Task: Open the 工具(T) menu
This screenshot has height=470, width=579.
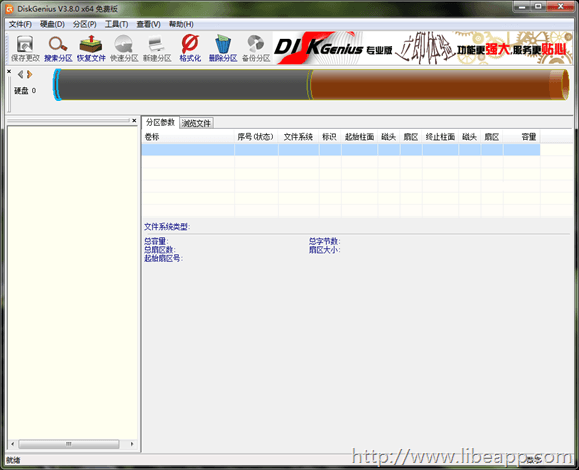Action: 116,24
